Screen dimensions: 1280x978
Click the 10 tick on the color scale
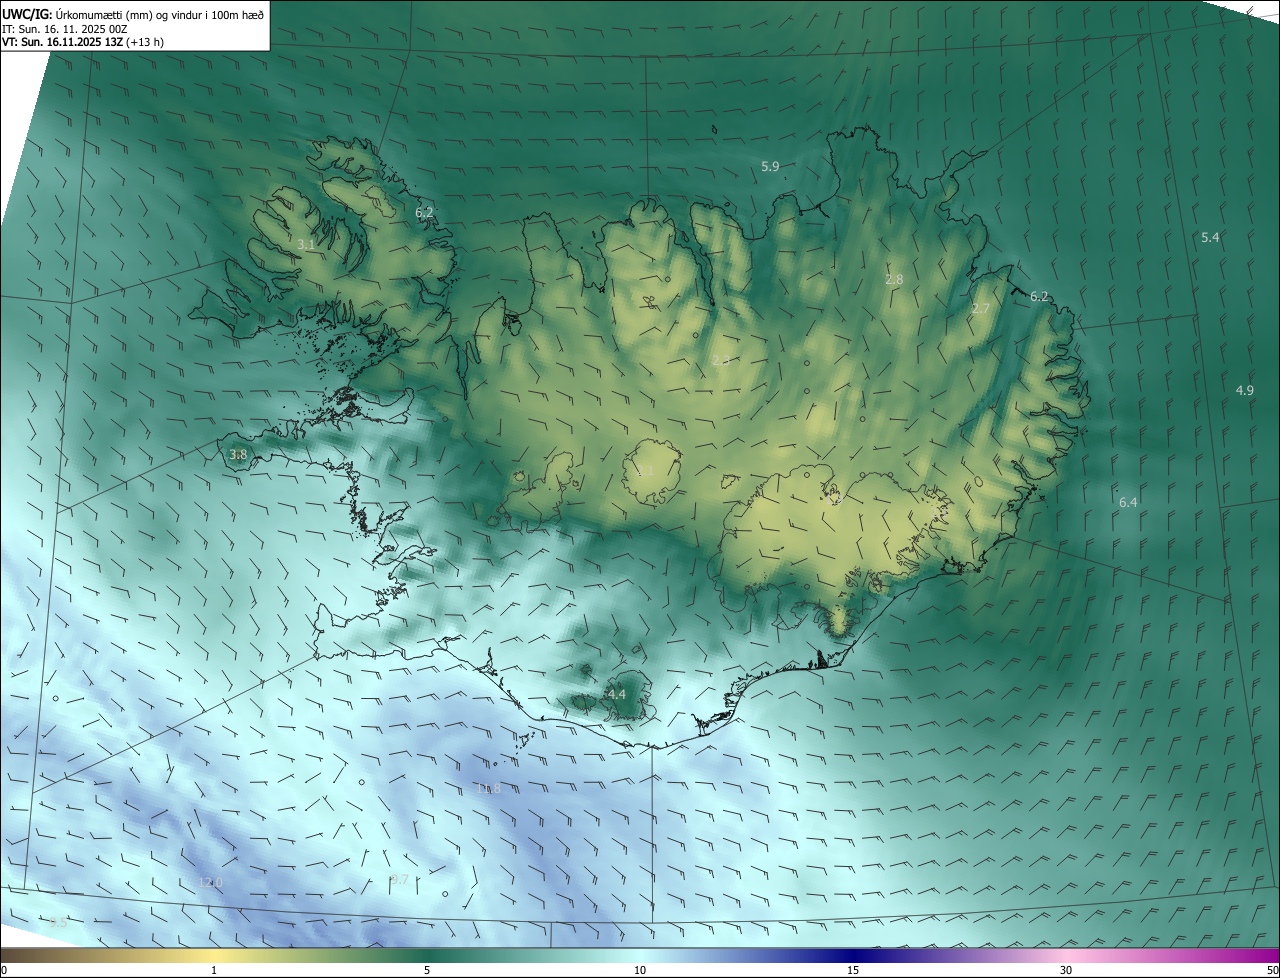click(x=640, y=970)
